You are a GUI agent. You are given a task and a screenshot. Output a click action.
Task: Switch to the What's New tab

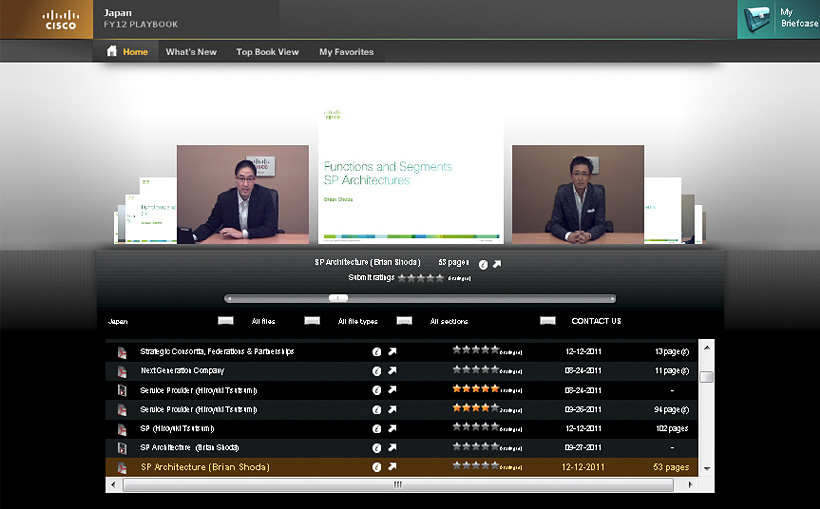coord(191,52)
